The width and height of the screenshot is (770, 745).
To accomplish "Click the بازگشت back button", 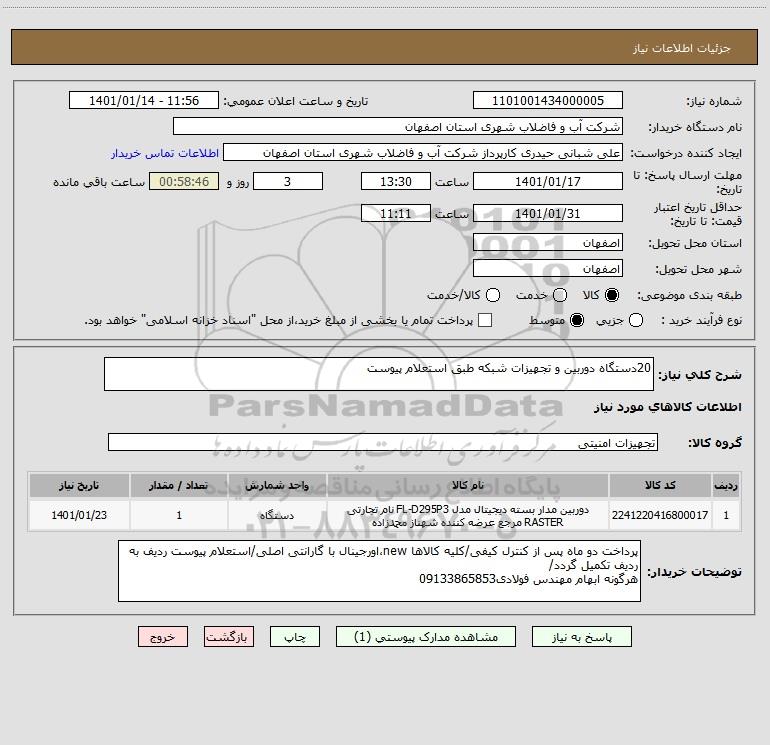I will (x=229, y=637).
